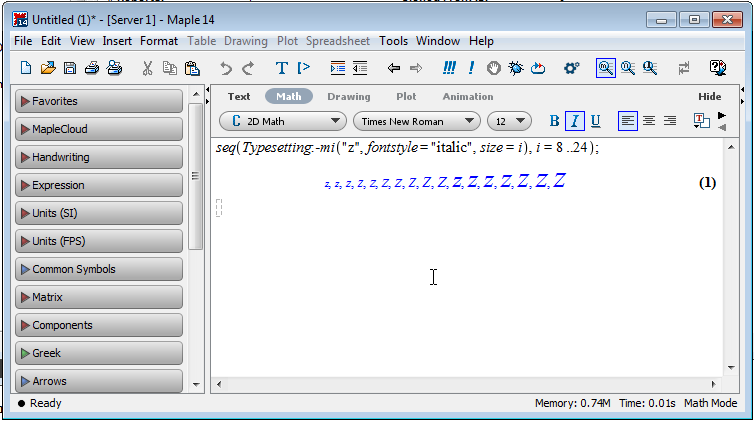Open the font size 12 dropdown
This screenshot has height=422, width=754.
click(510, 121)
